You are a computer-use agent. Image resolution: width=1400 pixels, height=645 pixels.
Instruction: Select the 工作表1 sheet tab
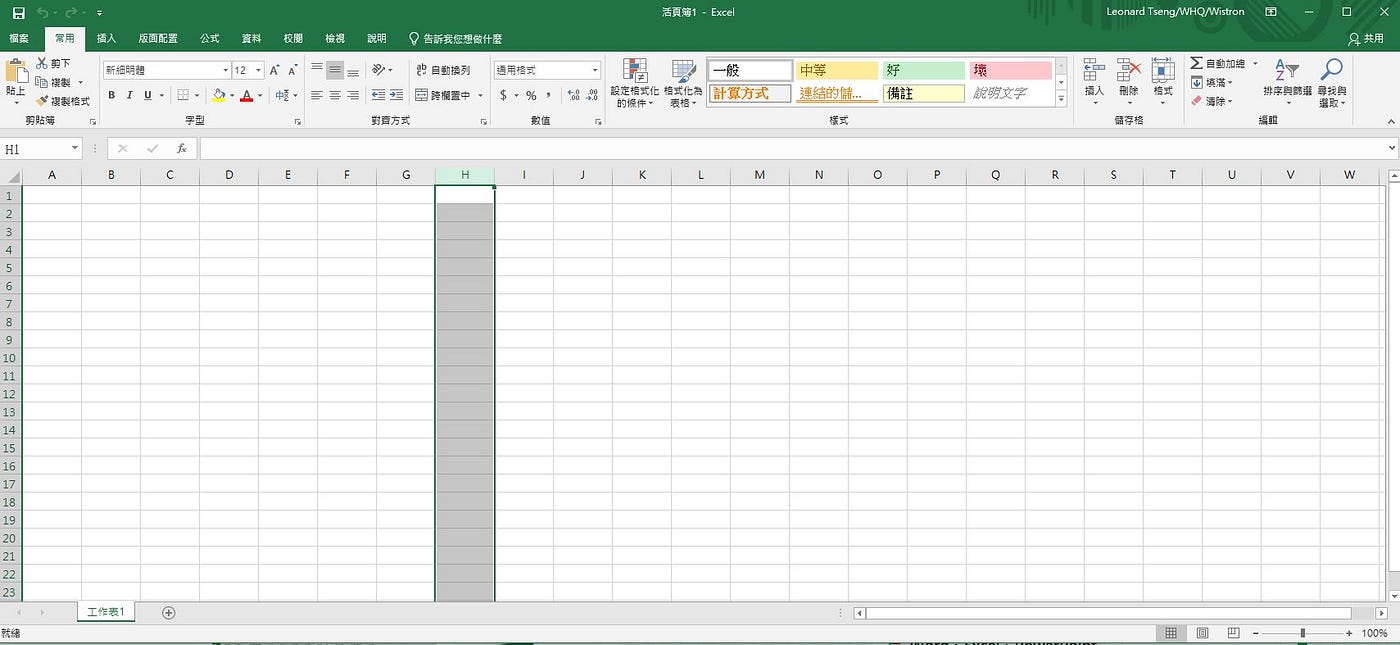tap(106, 612)
